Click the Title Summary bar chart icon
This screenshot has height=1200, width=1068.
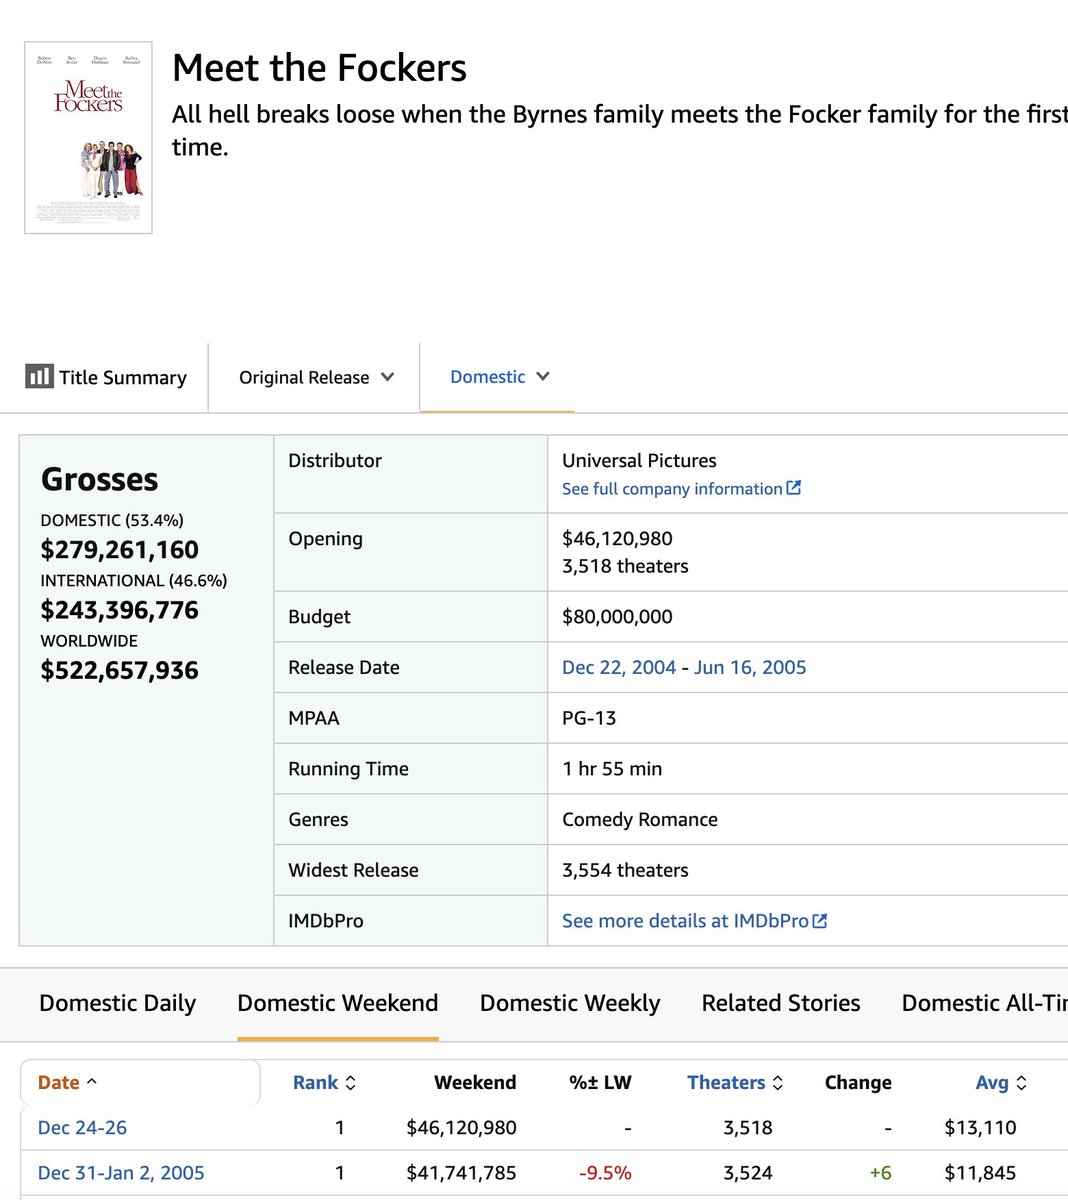pos(39,377)
